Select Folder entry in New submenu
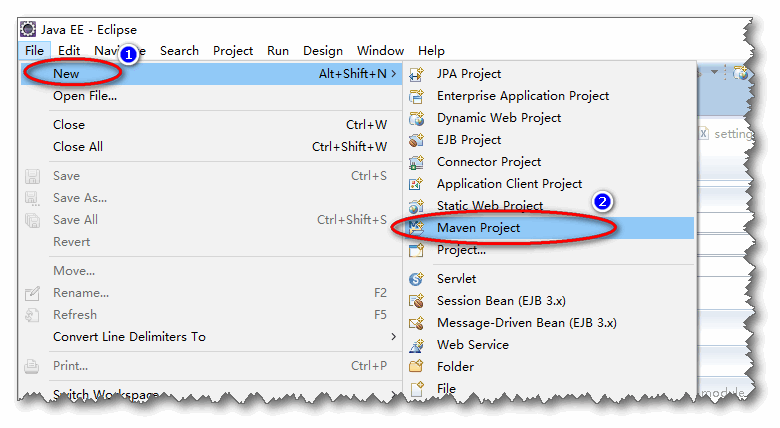This screenshot has width=780, height=428. point(550,367)
